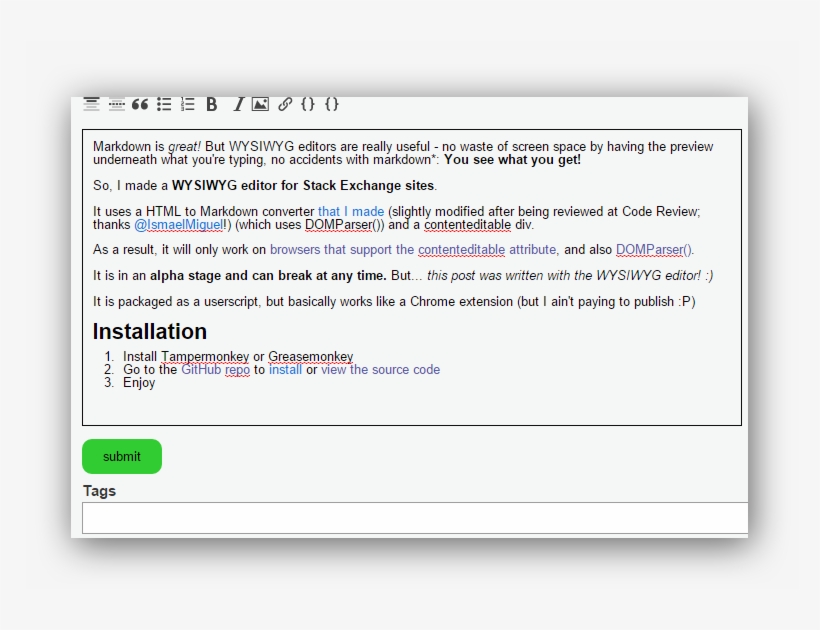
Task: Click the insert hyperlink icon
Action: click(x=286, y=104)
